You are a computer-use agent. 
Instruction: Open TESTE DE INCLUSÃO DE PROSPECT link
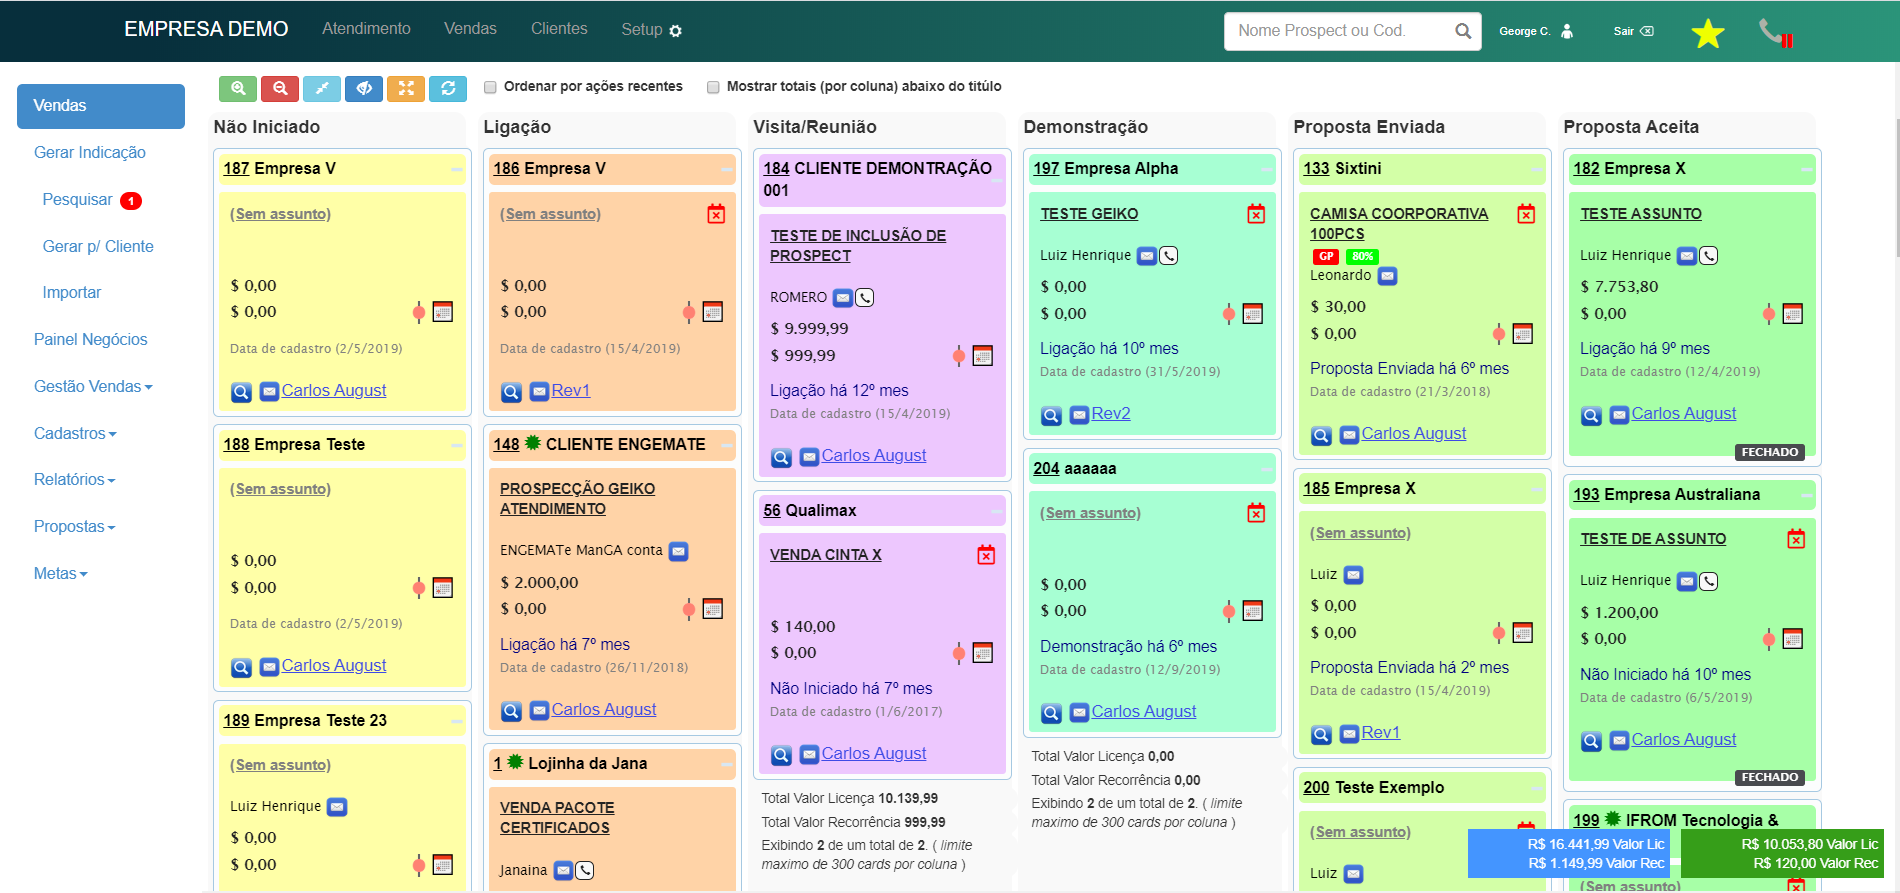(x=858, y=246)
